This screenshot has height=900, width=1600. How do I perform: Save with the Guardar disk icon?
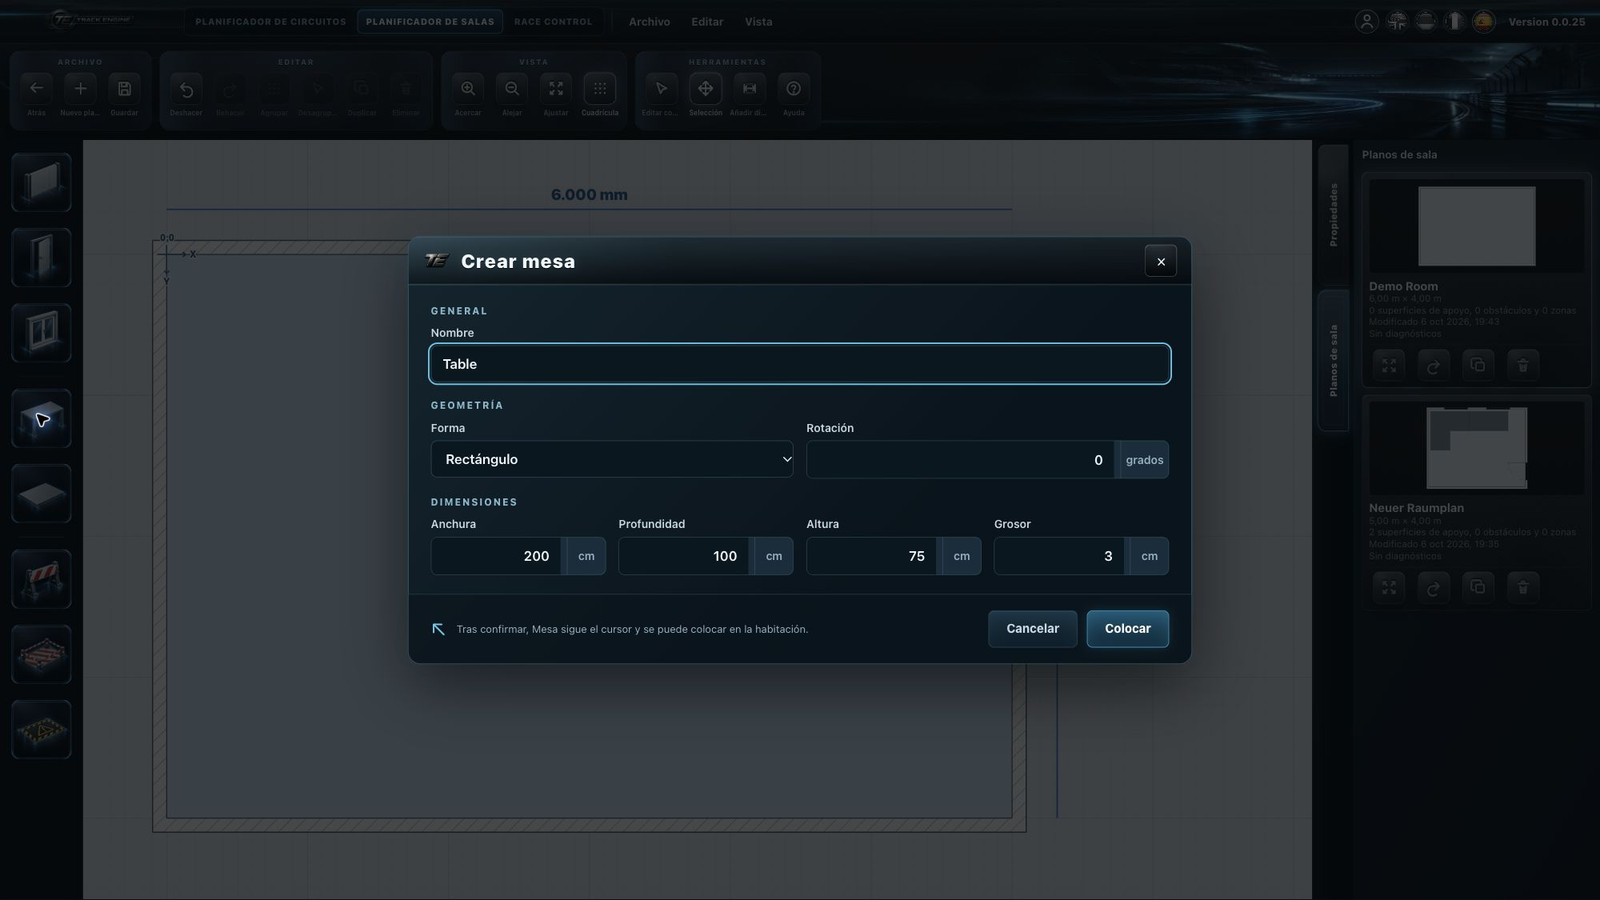pos(124,89)
